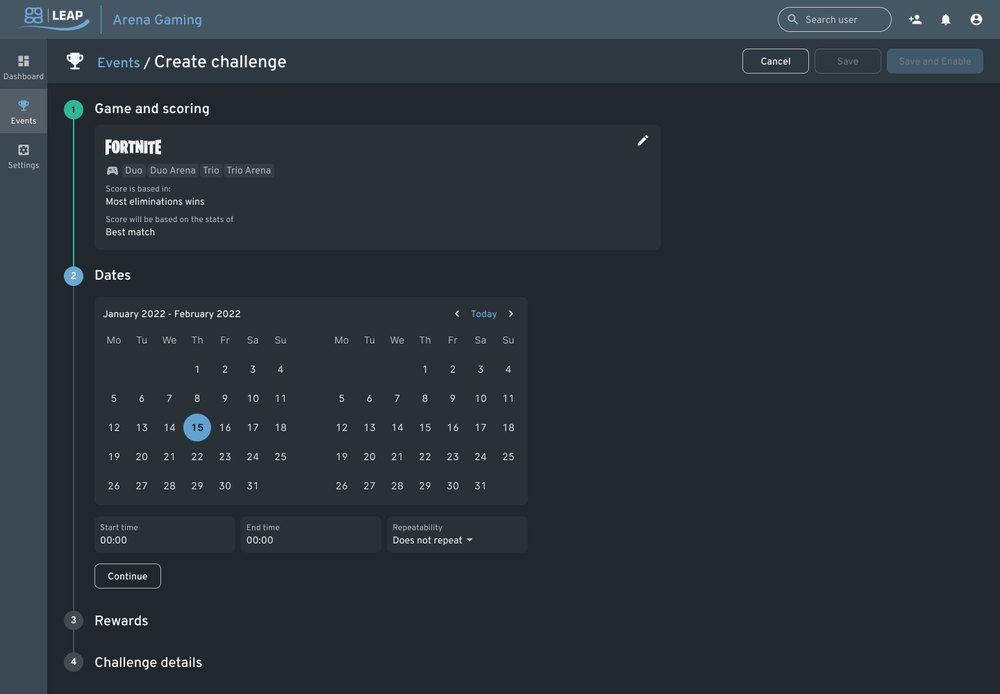Click the gamepad icon beside game modes

[112, 170]
